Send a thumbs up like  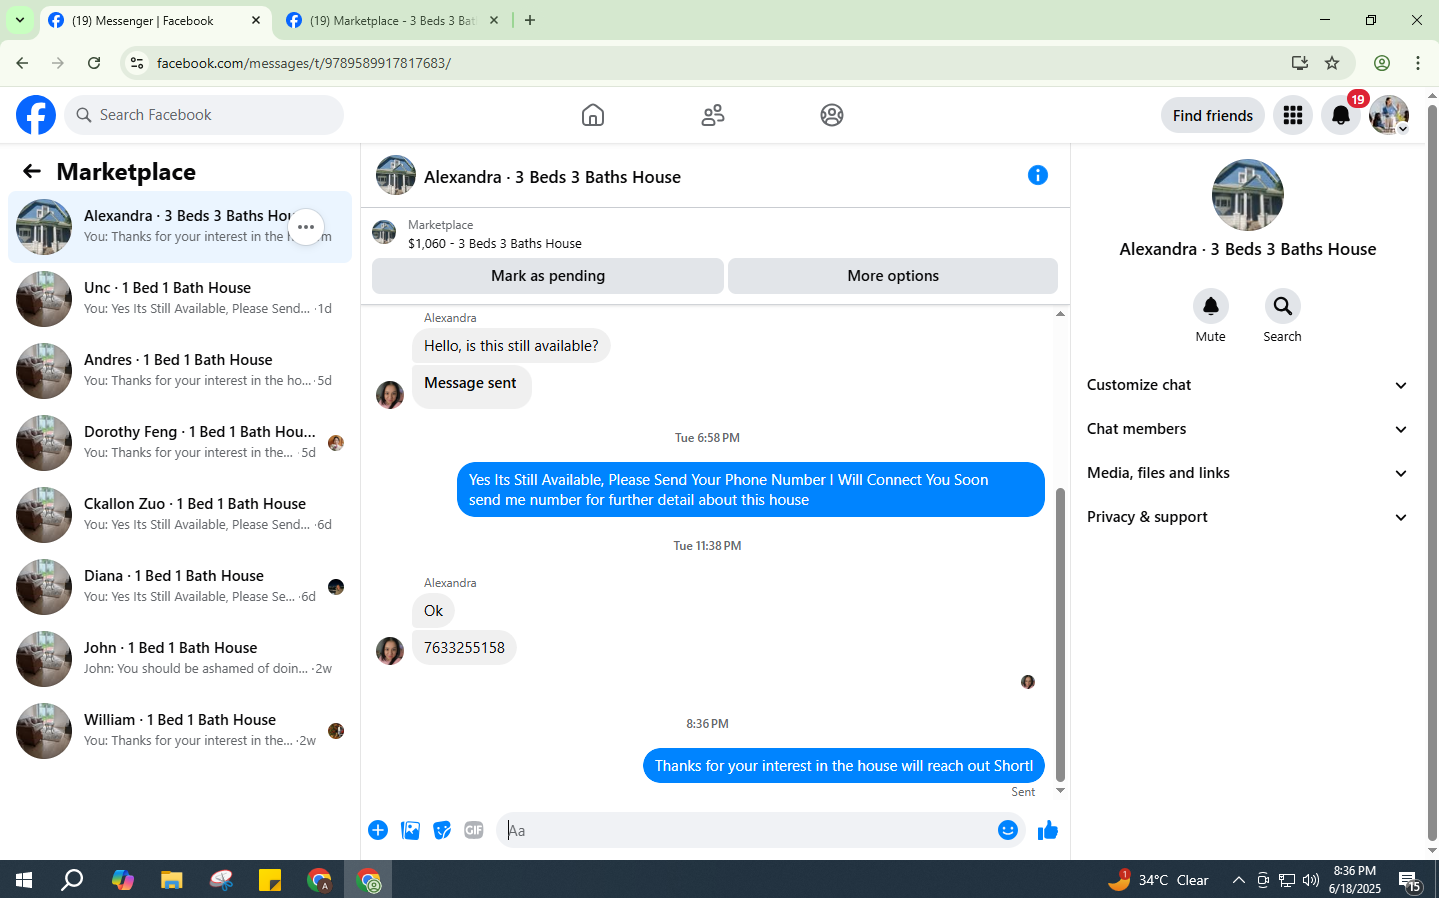(1048, 830)
